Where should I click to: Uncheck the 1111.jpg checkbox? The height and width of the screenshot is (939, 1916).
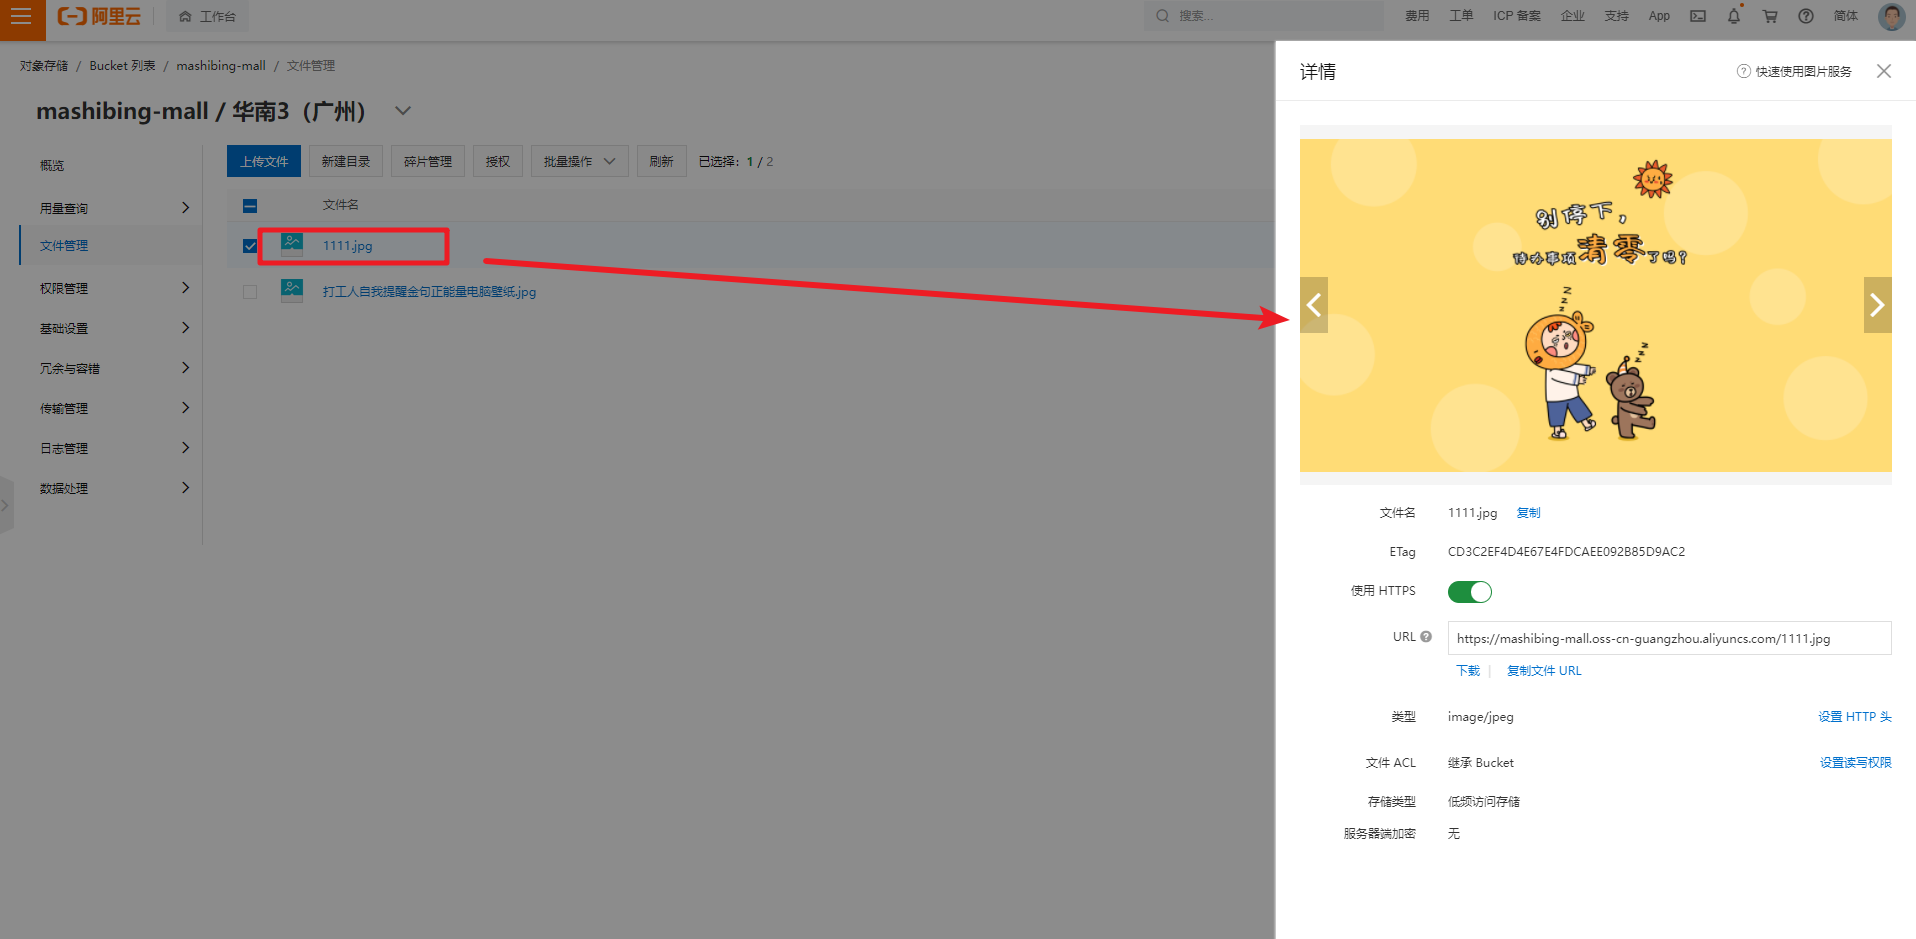pos(250,246)
